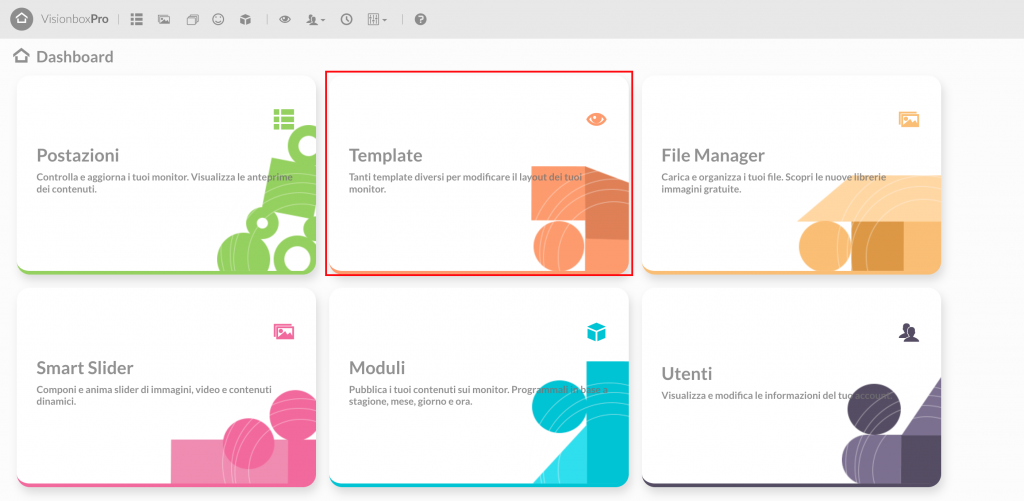
Task: Expand the sliders settings dropdown in toolbar
Action: pos(377,19)
